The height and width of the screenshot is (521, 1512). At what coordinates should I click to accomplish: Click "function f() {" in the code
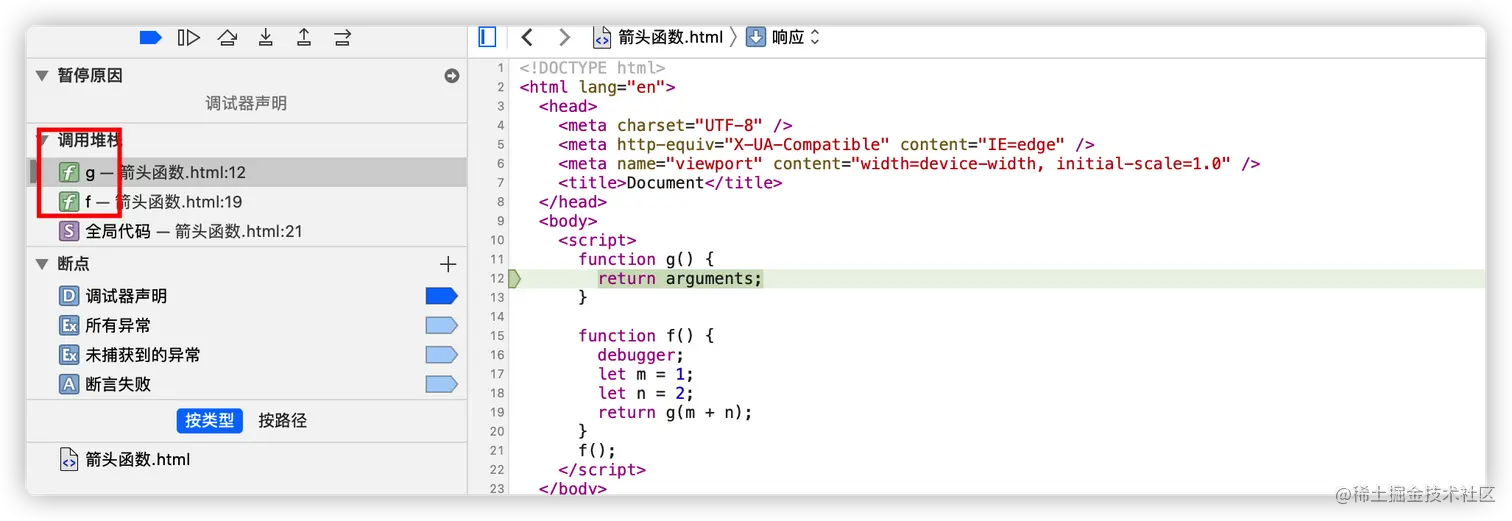[646, 336]
